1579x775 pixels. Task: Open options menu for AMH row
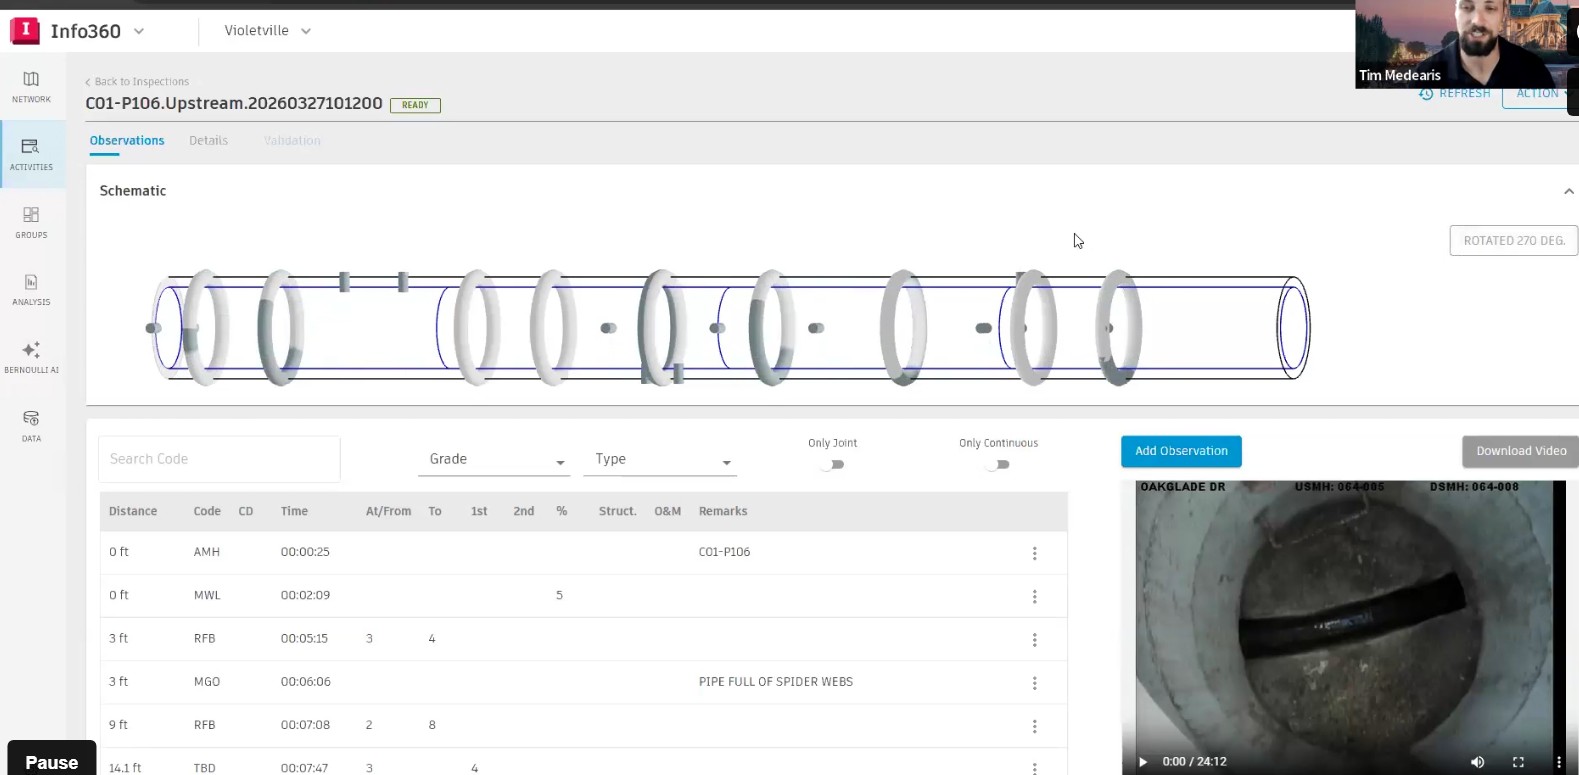click(x=1034, y=553)
